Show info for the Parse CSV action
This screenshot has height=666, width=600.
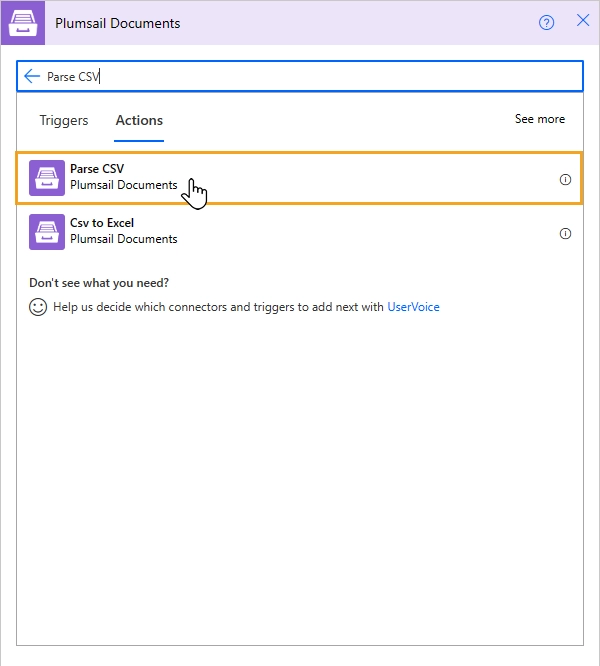pos(565,180)
